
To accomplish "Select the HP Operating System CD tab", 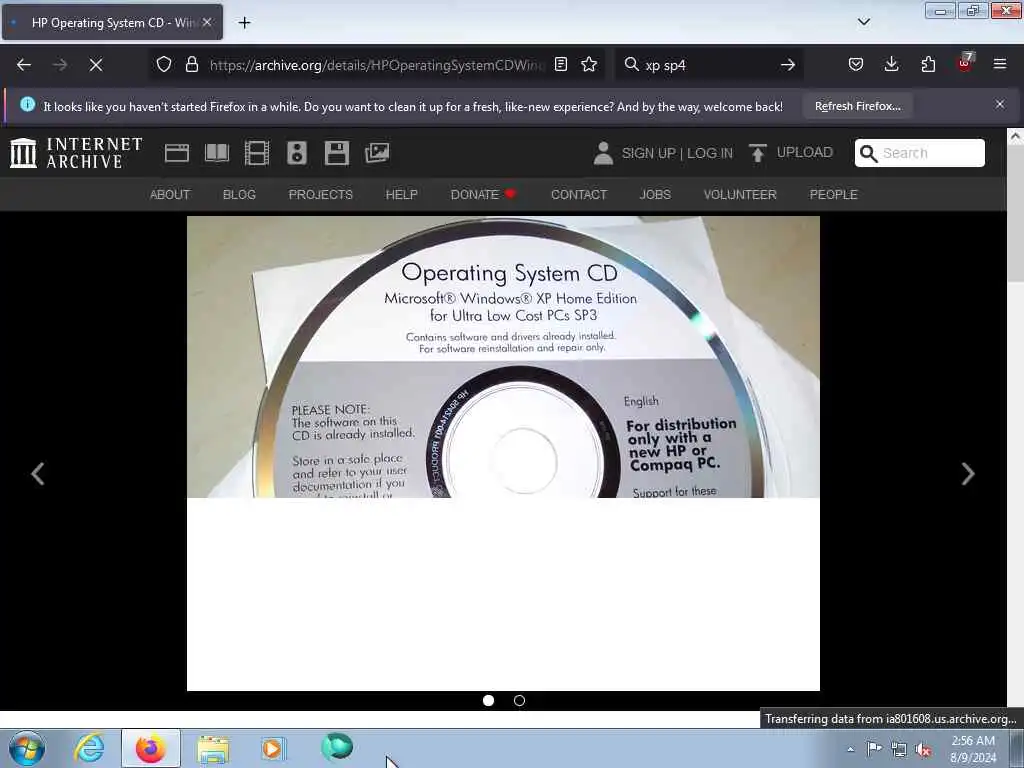I will click(x=112, y=22).
